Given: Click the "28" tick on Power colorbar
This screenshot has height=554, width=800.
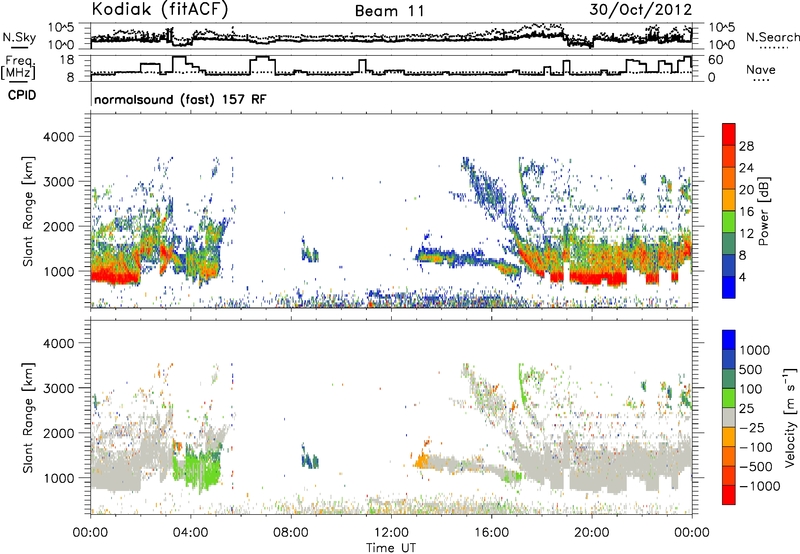Looking at the screenshot, I should pyautogui.click(x=746, y=146).
